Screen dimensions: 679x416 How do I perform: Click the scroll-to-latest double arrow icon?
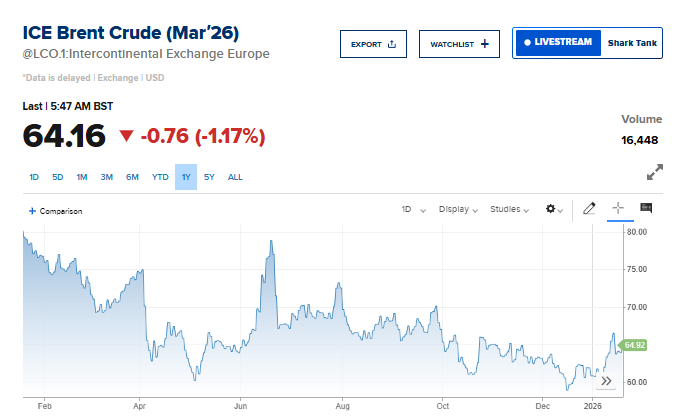click(606, 381)
